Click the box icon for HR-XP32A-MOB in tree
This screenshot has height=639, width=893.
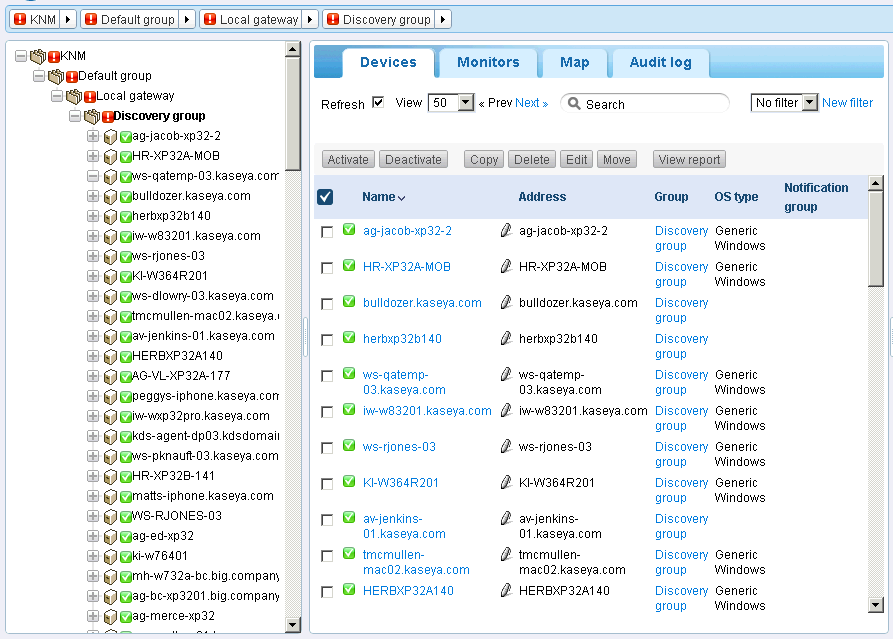tap(110, 156)
